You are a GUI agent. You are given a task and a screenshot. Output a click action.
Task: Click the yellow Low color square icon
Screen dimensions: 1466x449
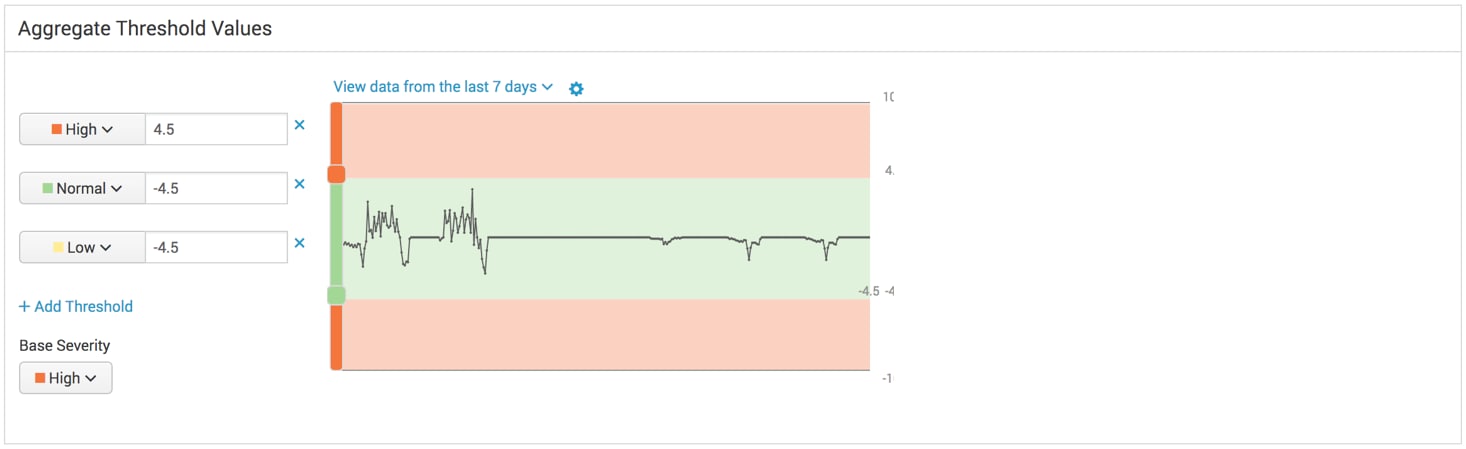pyautogui.click(x=58, y=247)
